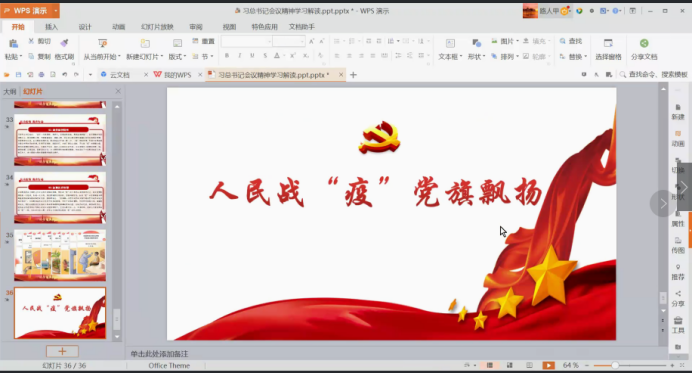Adjust the zoom slider in status bar
The height and width of the screenshot is (373, 693).
click(615, 365)
